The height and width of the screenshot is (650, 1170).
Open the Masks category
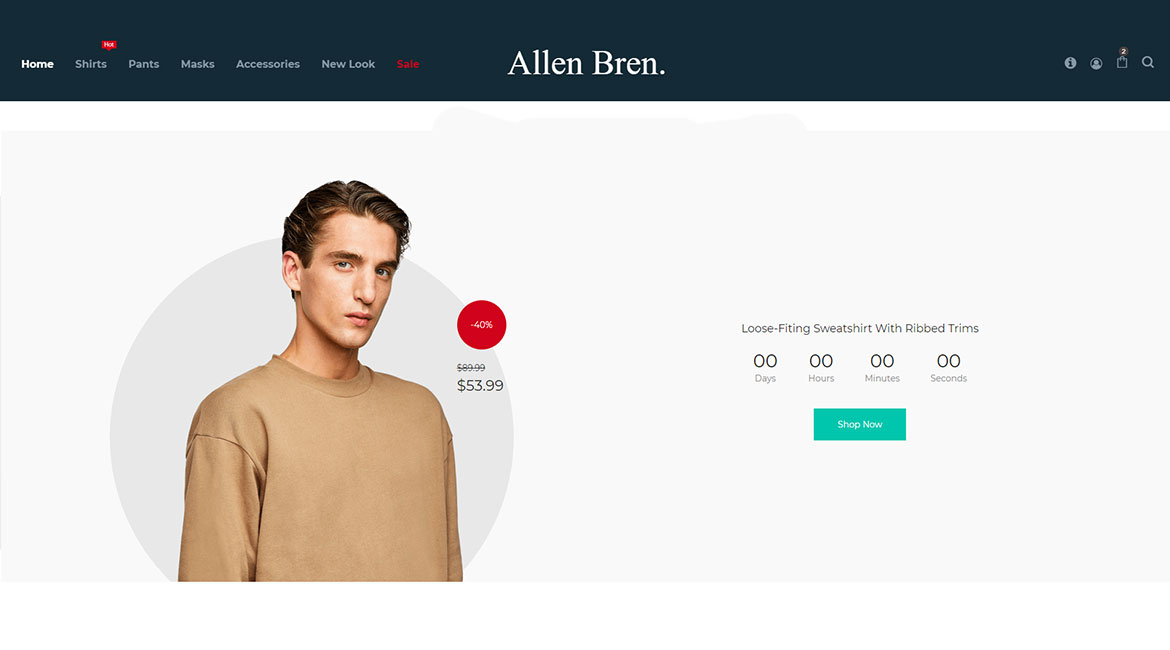(x=198, y=64)
